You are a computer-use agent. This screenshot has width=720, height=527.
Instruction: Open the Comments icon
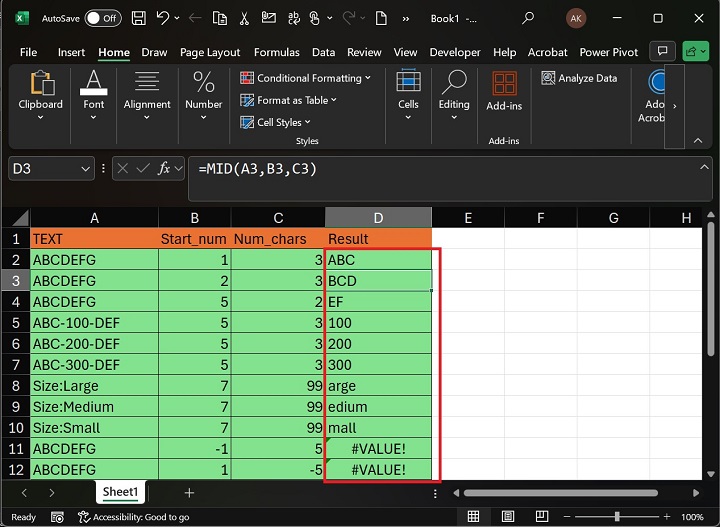[x=661, y=52]
